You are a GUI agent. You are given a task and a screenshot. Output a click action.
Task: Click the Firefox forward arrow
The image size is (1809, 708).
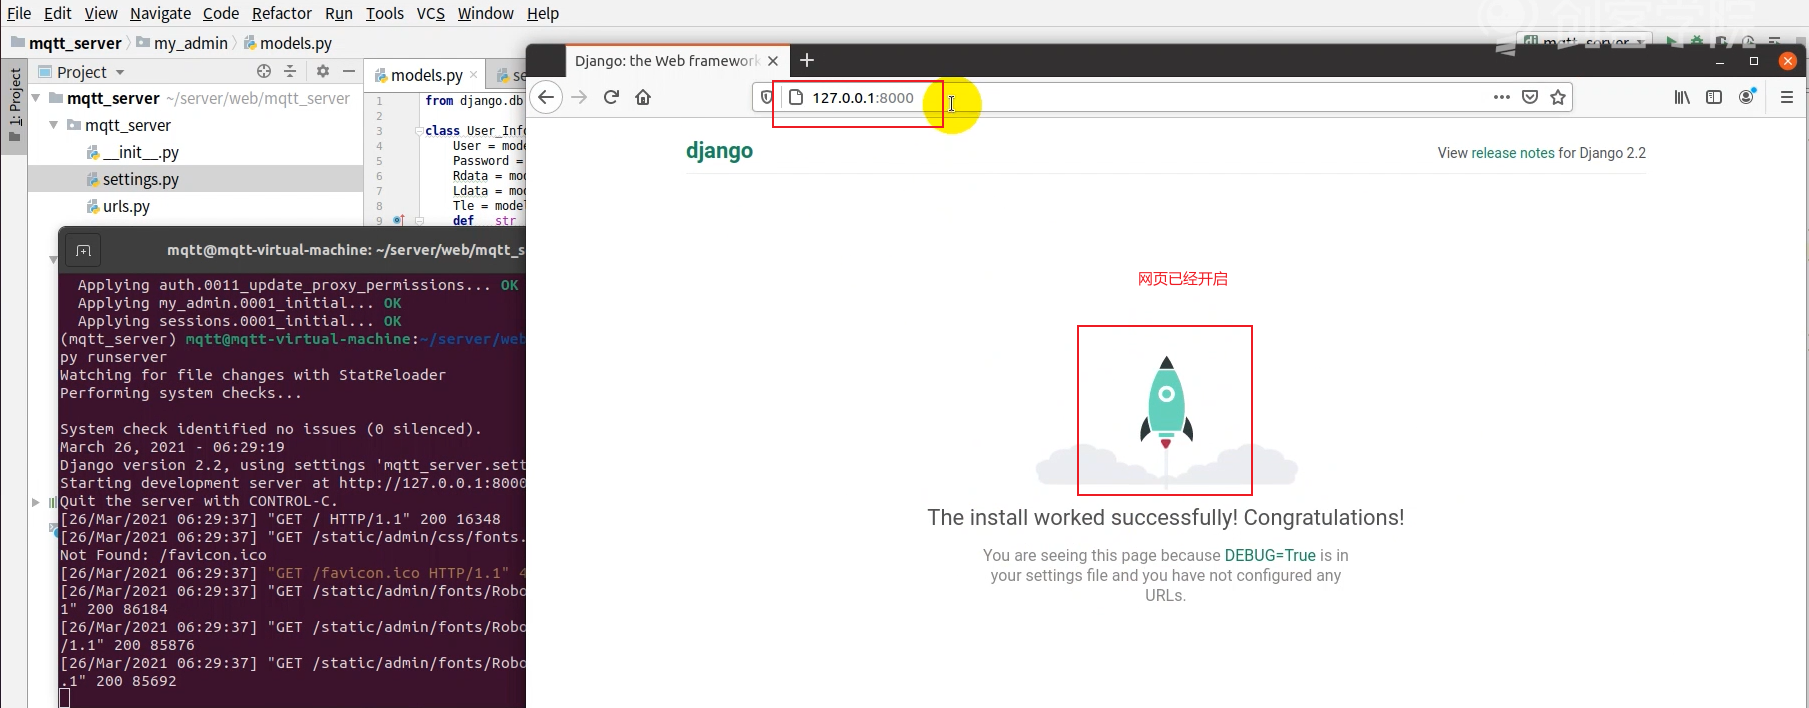pos(579,97)
